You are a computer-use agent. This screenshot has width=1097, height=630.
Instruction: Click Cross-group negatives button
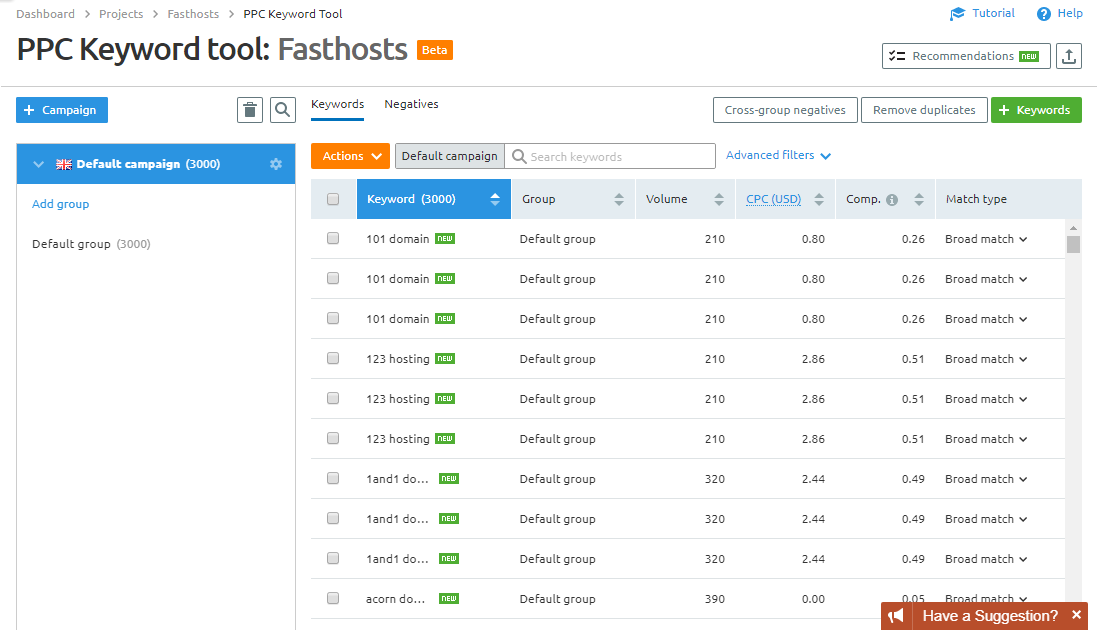click(x=785, y=110)
